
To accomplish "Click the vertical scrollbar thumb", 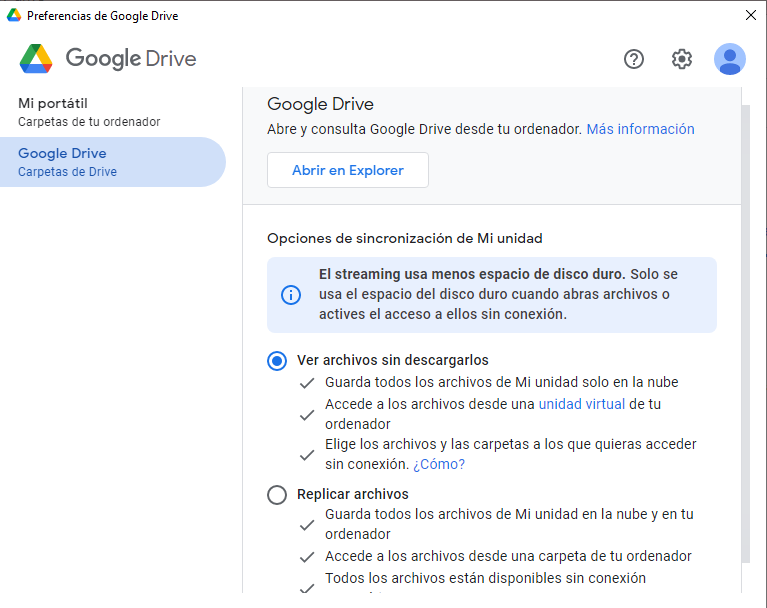I will [x=746, y=334].
